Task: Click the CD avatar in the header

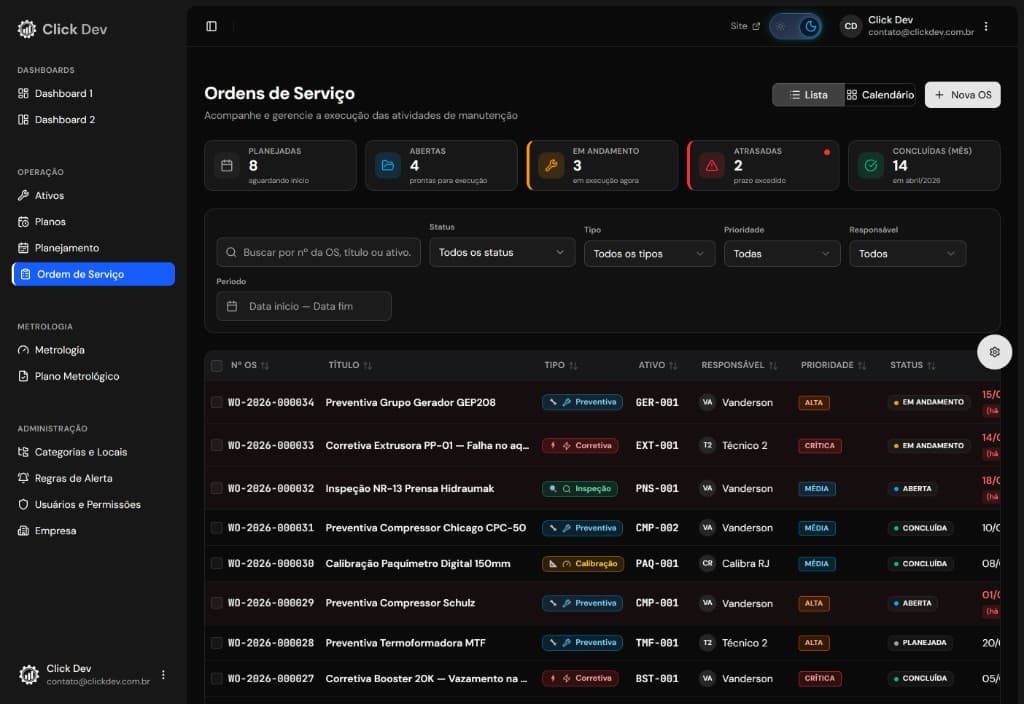Action: pyautogui.click(x=850, y=26)
